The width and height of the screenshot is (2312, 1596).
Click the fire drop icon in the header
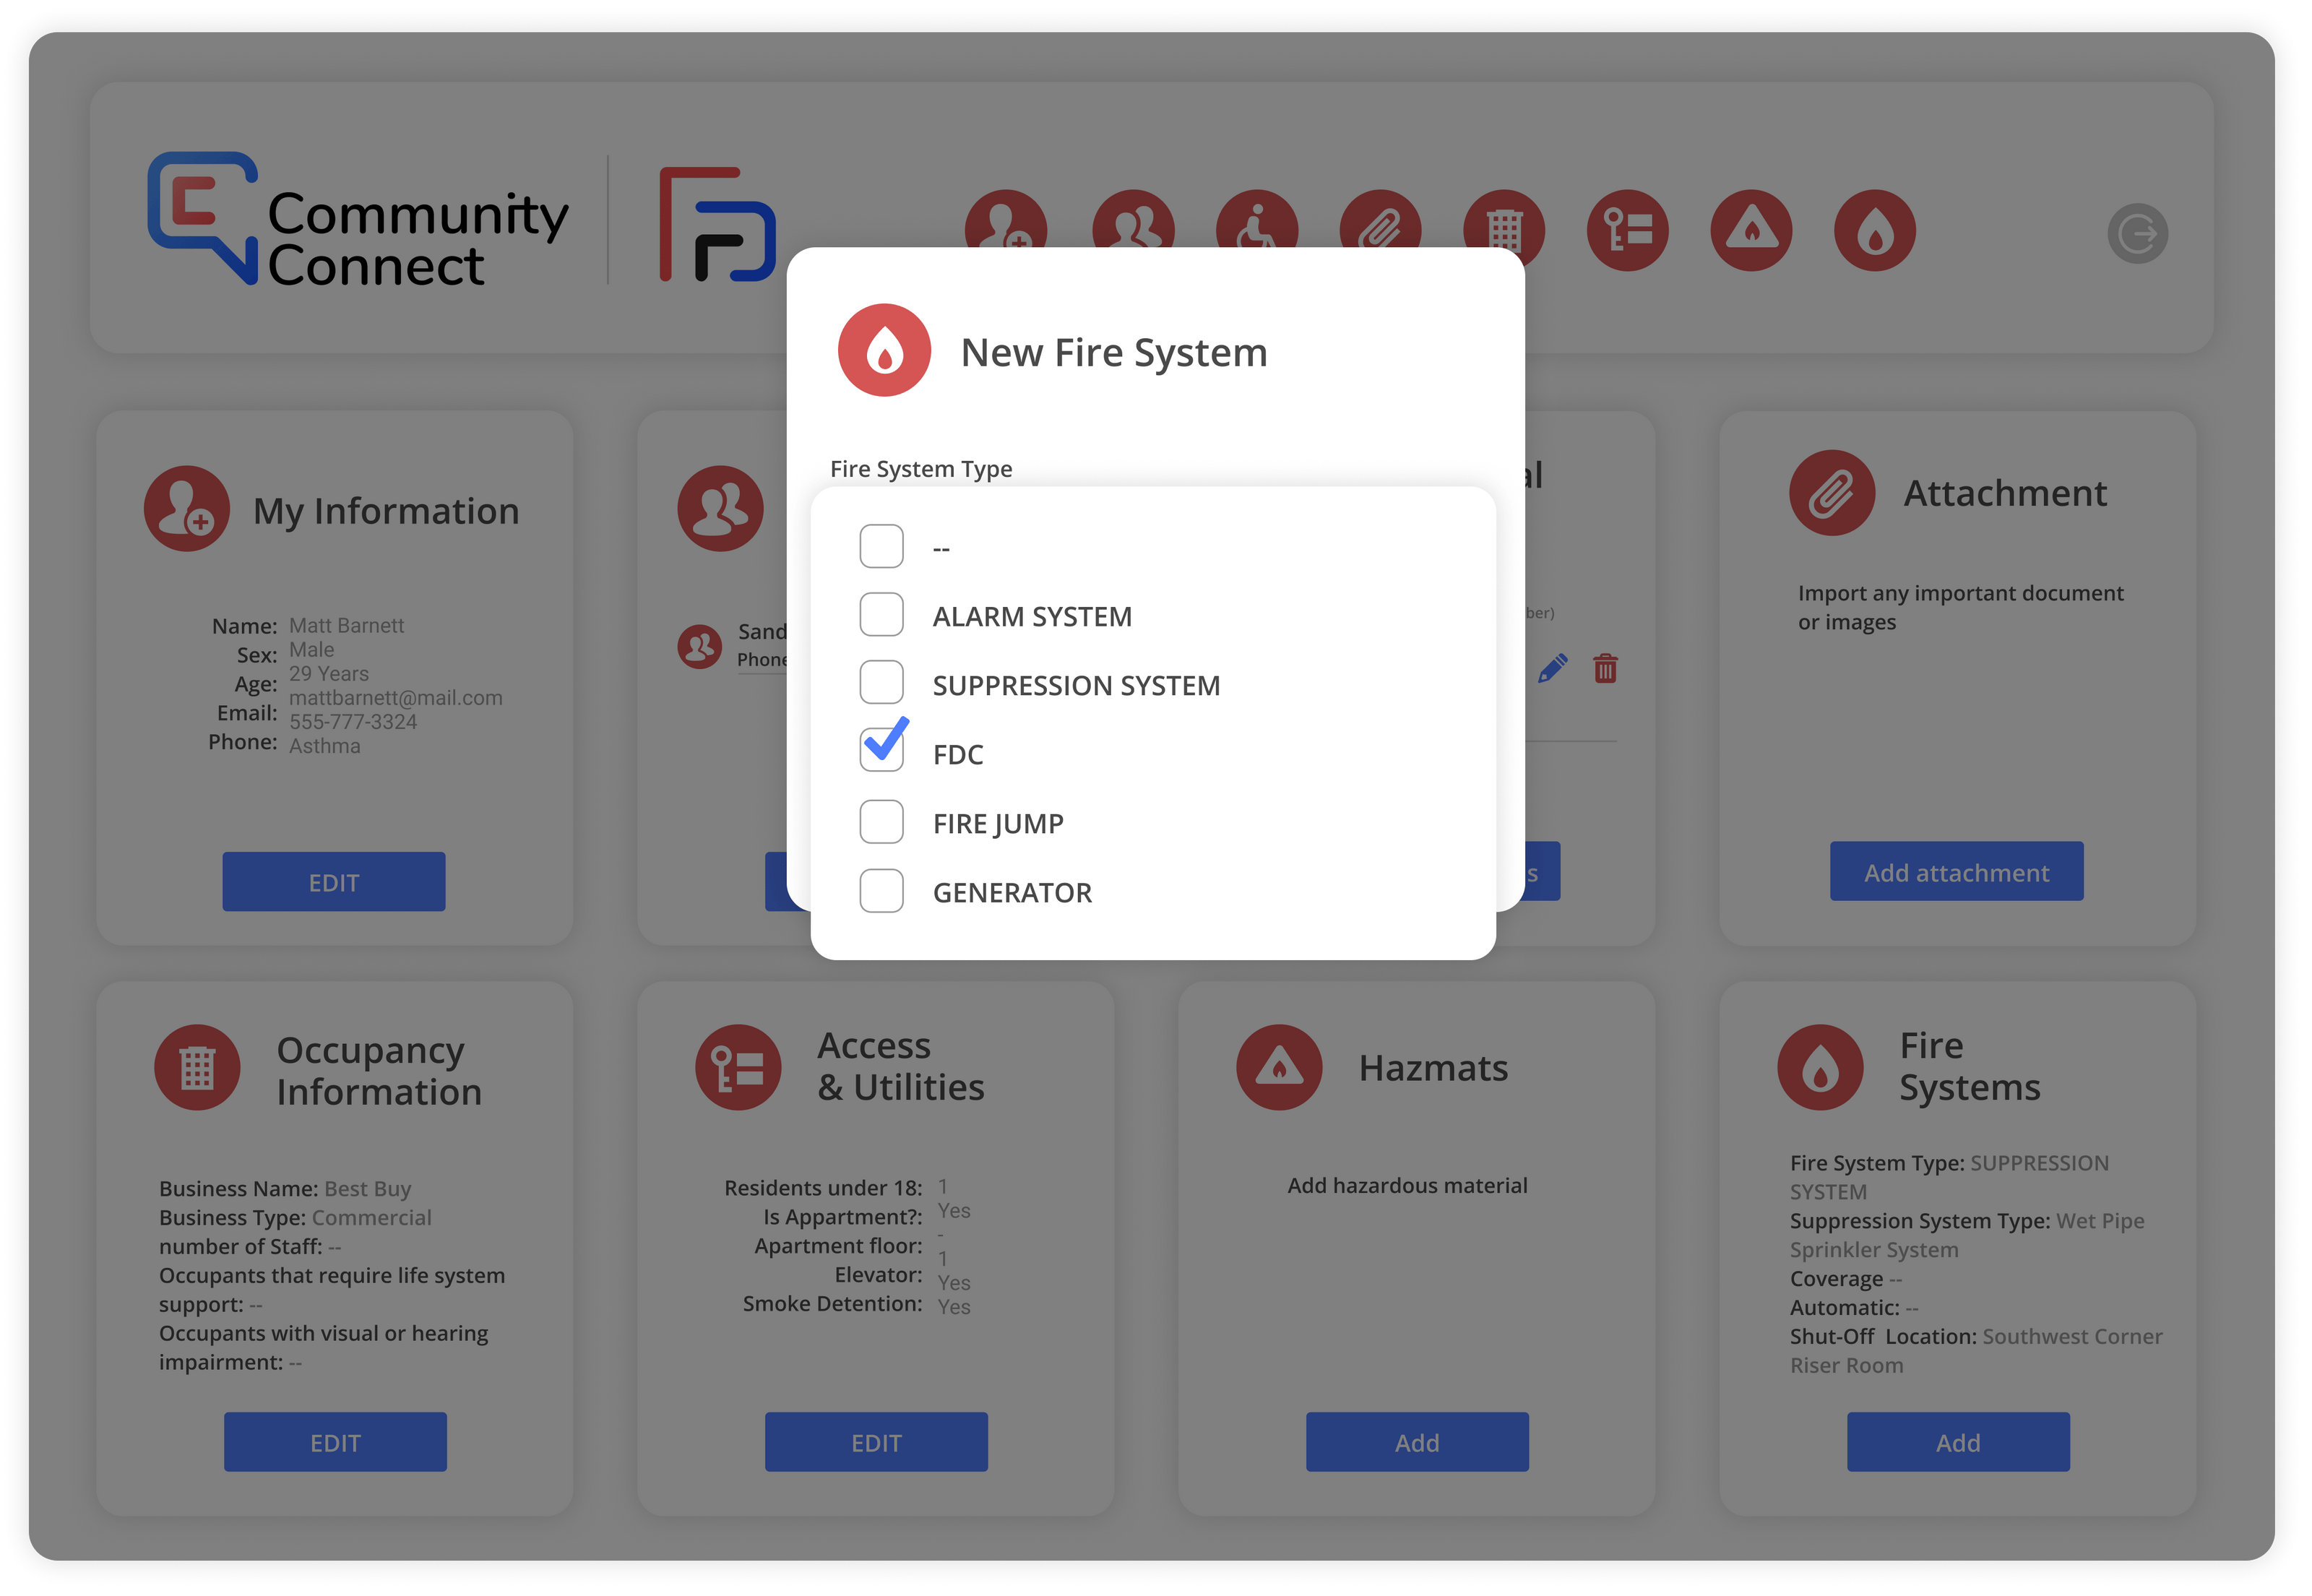tap(1875, 230)
